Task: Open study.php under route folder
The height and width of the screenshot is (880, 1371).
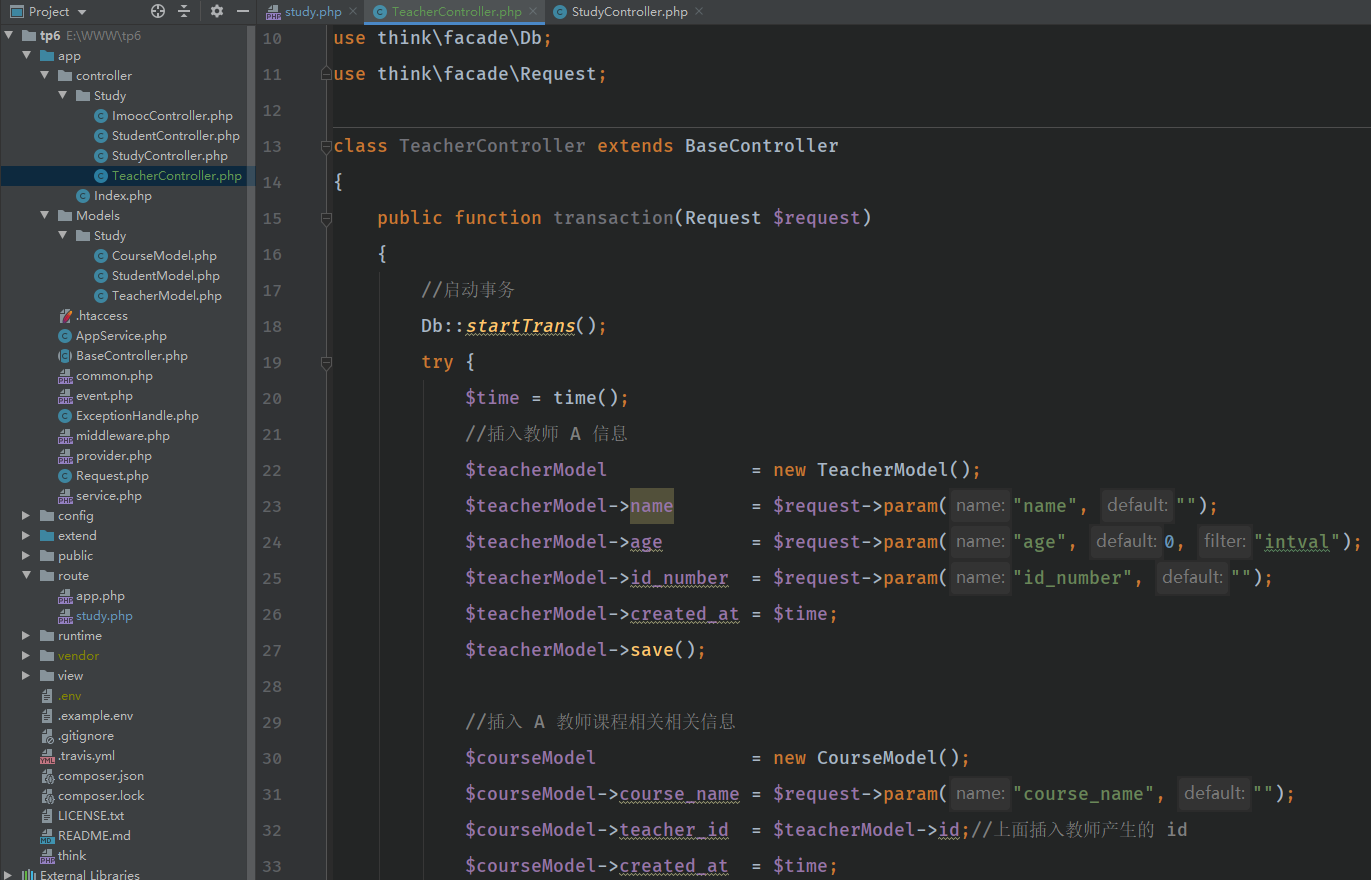Action: (x=104, y=616)
